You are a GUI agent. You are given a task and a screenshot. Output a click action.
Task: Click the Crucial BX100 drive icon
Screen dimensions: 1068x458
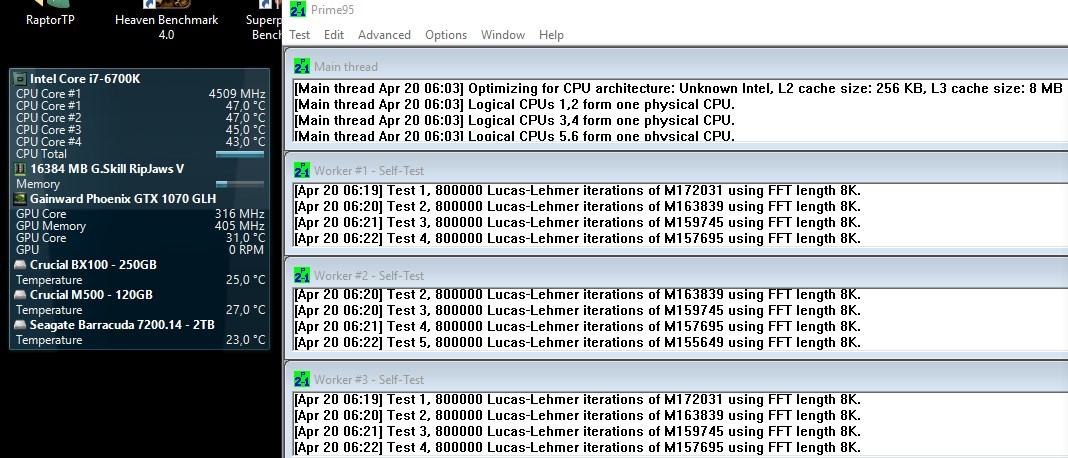pyautogui.click(x=20, y=264)
